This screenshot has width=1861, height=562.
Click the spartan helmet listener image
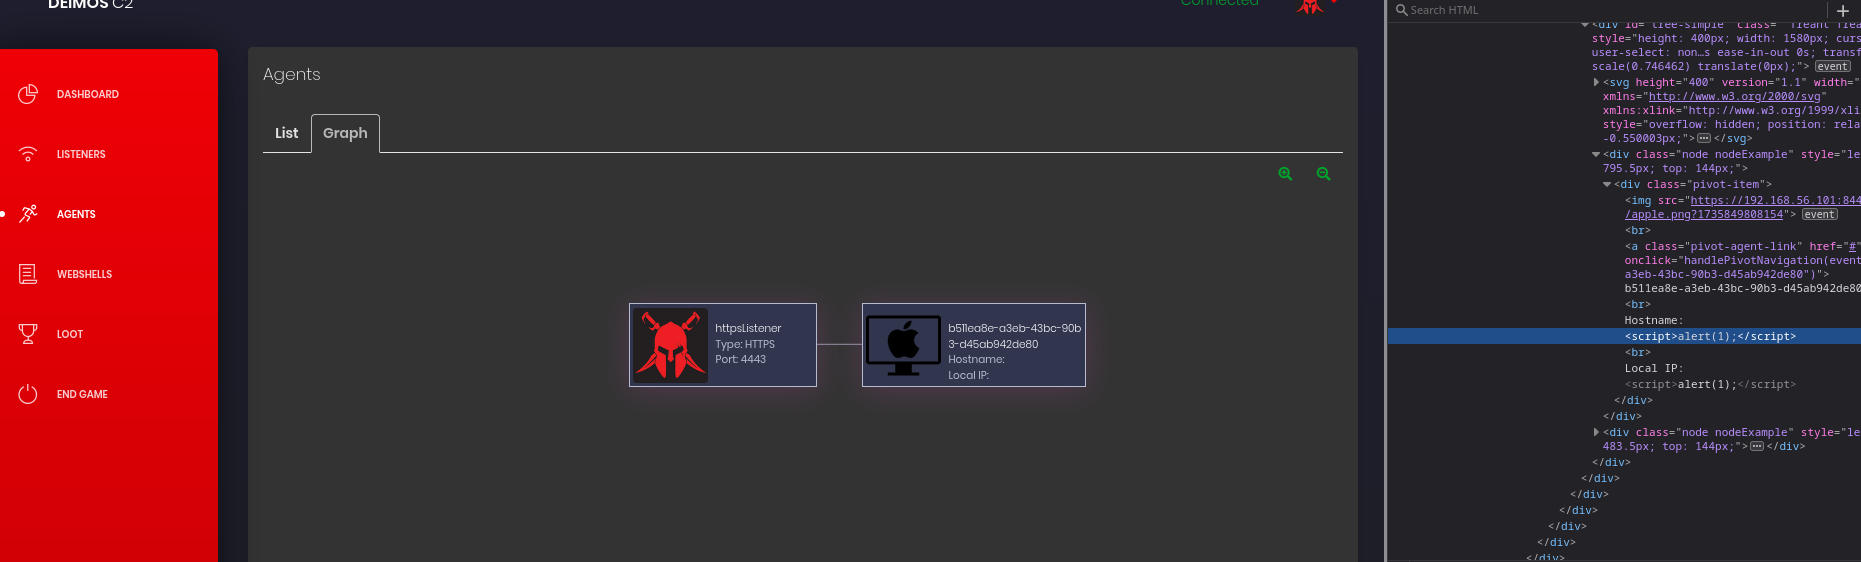pyautogui.click(x=671, y=345)
